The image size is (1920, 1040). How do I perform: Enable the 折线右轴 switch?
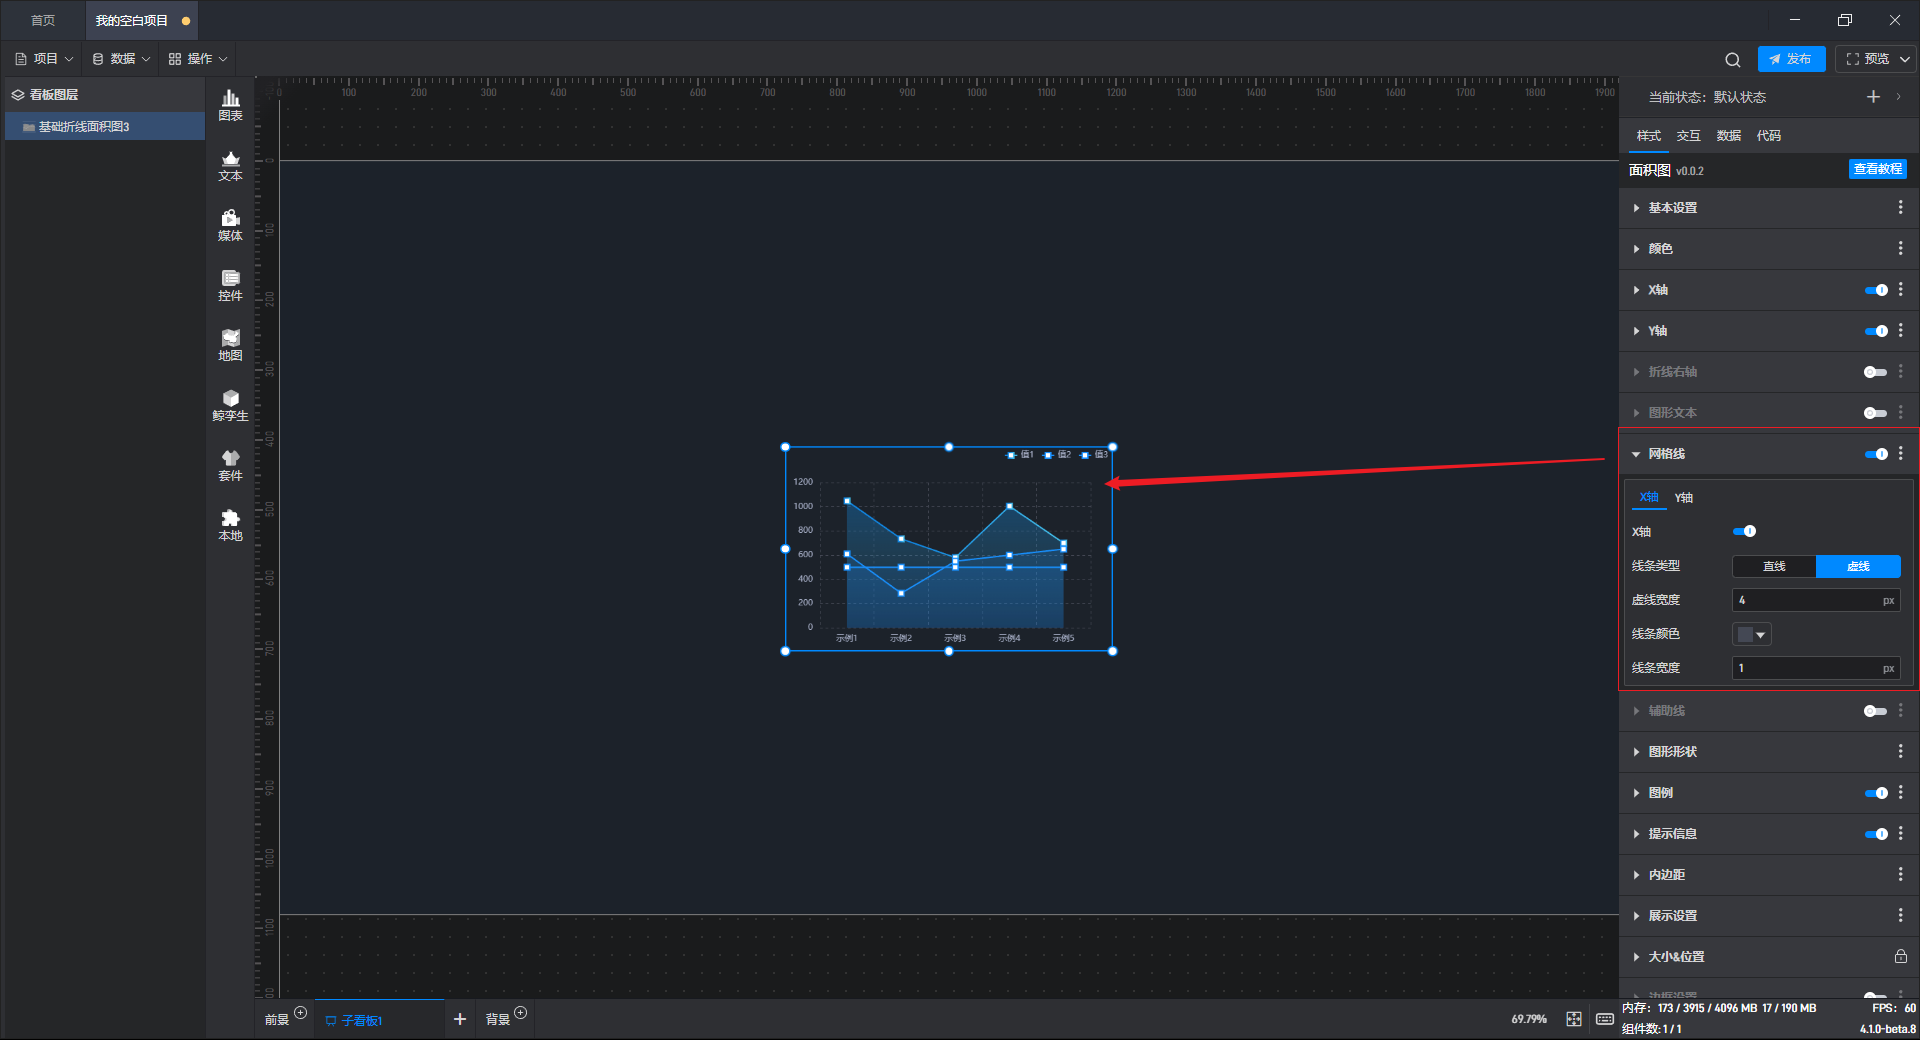pyautogui.click(x=1876, y=372)
